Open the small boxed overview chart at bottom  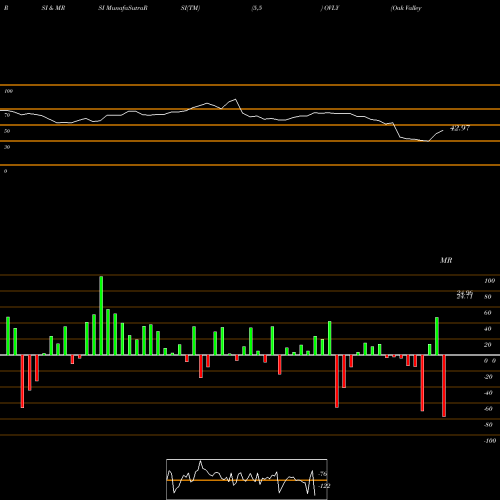pos(247,479)
